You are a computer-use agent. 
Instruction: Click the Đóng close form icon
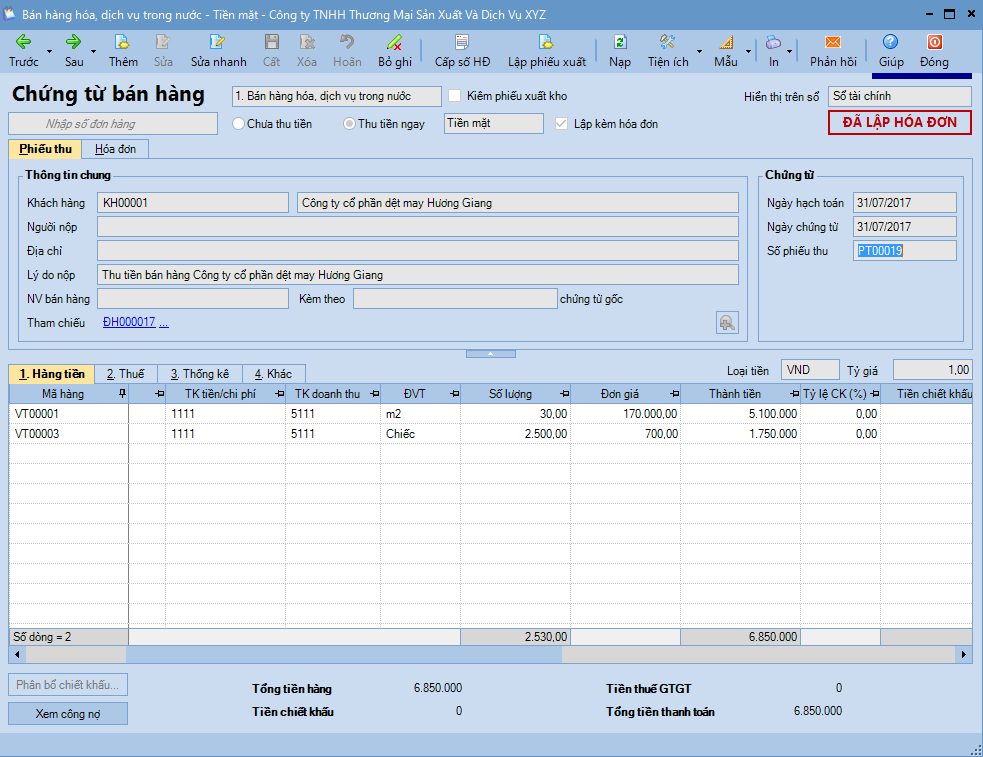tap(934, 42)
